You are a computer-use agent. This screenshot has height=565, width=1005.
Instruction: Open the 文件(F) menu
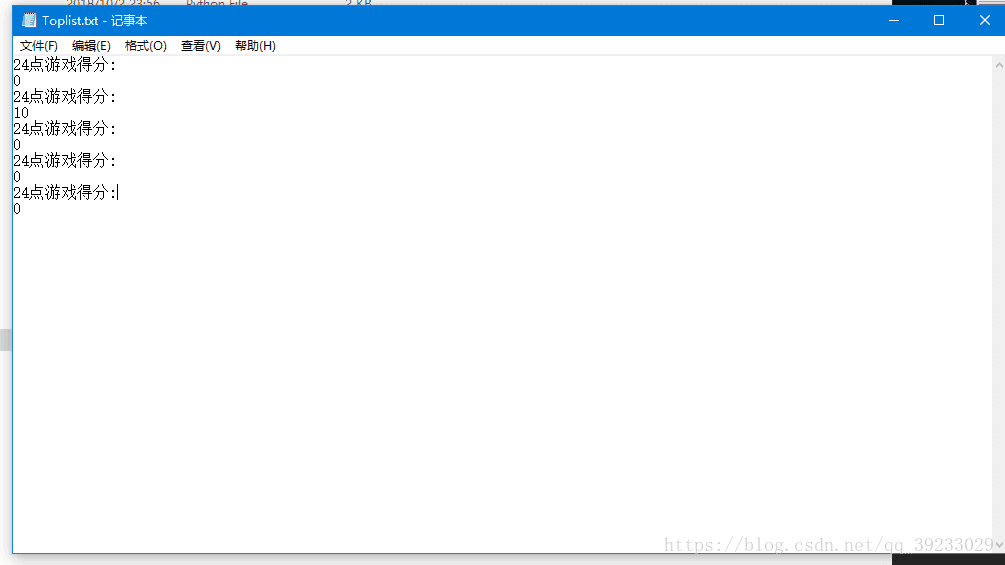click(x=38, y=45)
